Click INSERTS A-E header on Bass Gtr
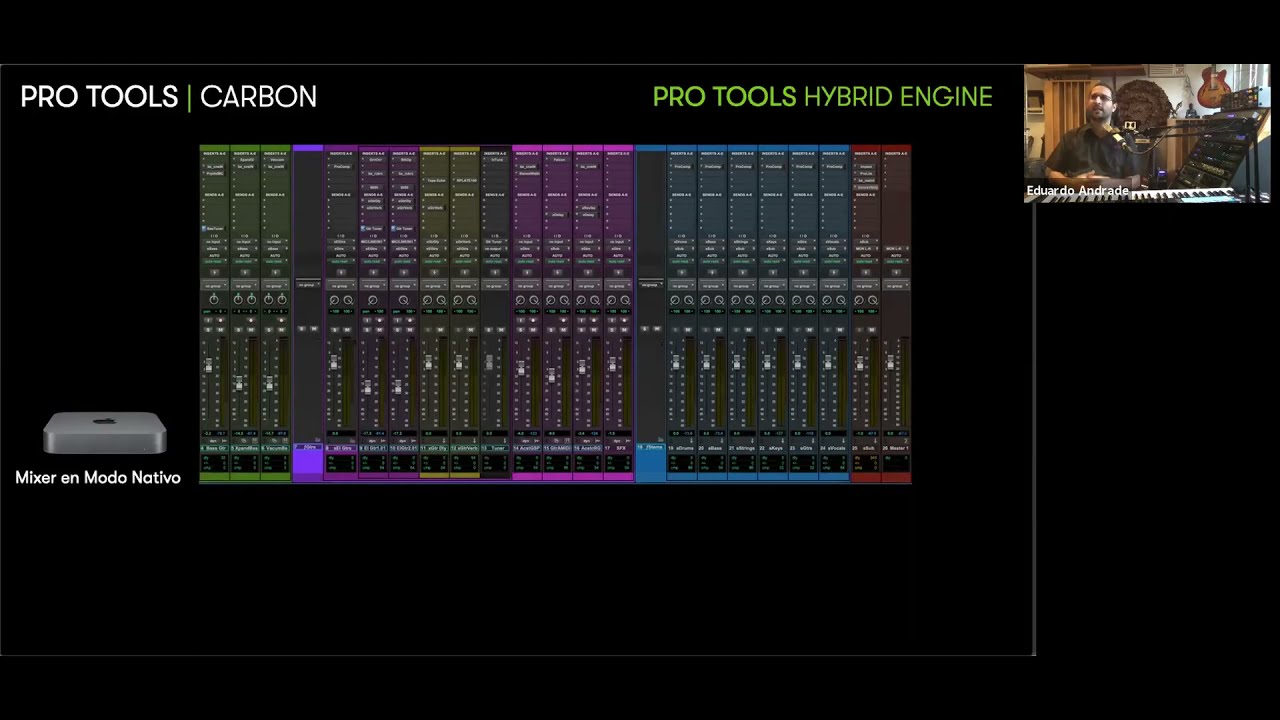The width and height of the screenshot is (1280, 720). click(215, 153)
